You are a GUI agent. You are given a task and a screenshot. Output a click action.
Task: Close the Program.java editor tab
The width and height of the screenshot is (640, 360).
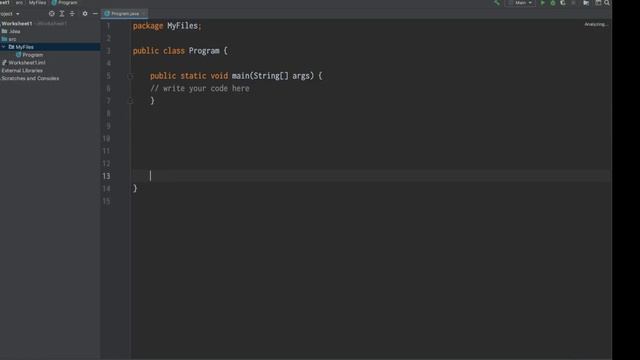tap(144, 13)
